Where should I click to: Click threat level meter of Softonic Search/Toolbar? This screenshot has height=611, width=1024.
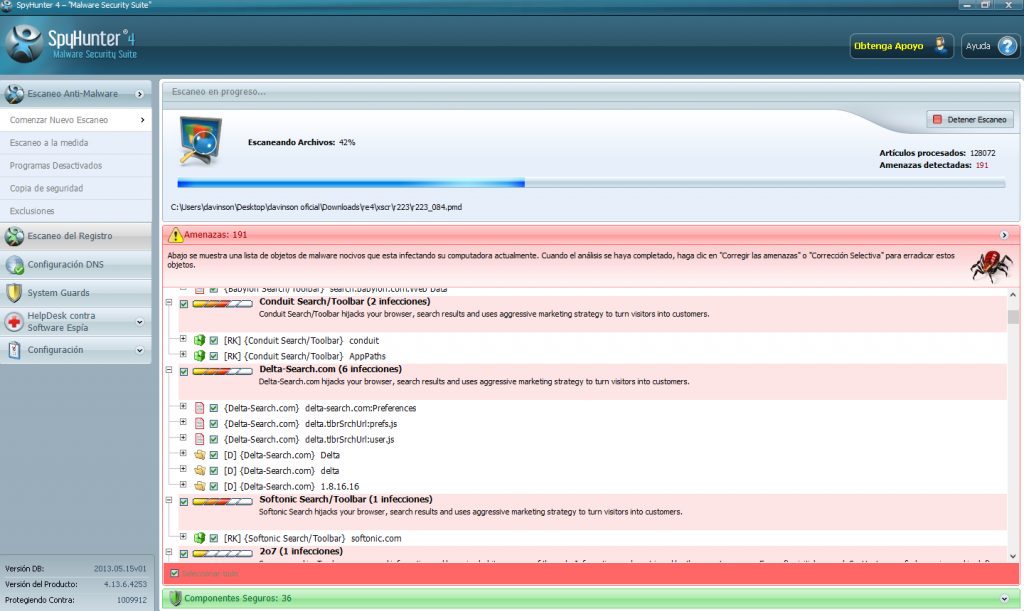[222, 501]
